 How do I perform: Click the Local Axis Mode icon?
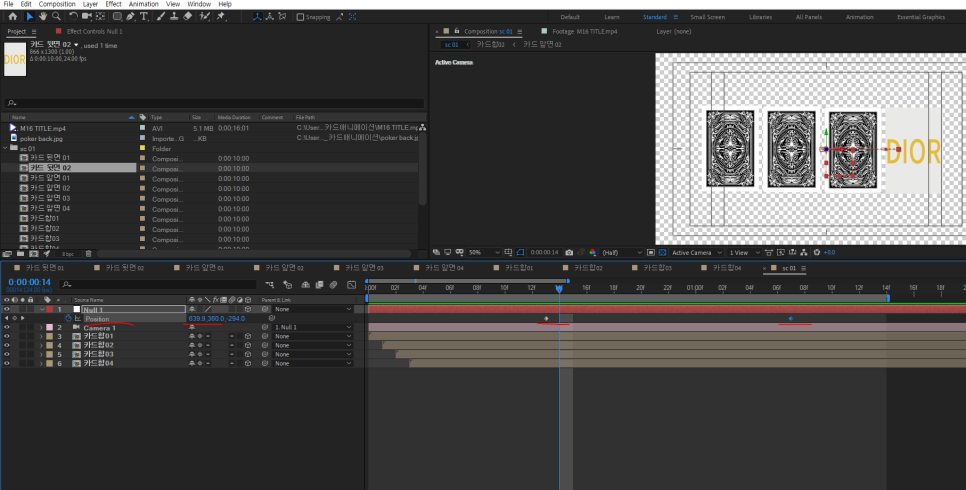[258, 17]
